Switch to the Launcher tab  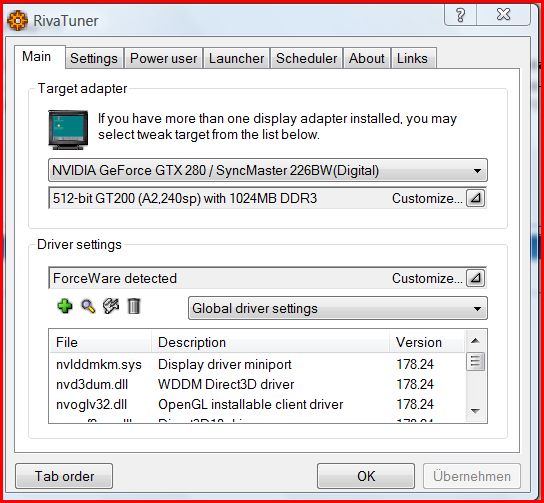(x=237, y=58)
